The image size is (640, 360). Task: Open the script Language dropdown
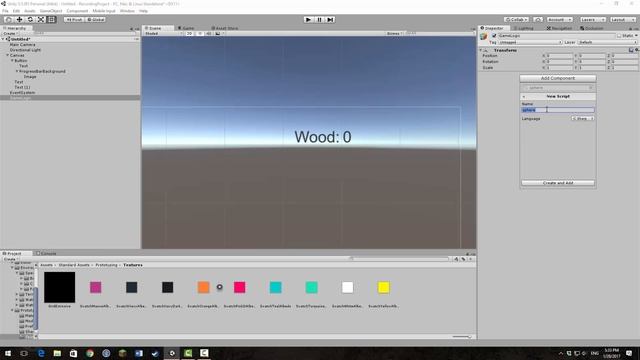[x=582, y=118]
